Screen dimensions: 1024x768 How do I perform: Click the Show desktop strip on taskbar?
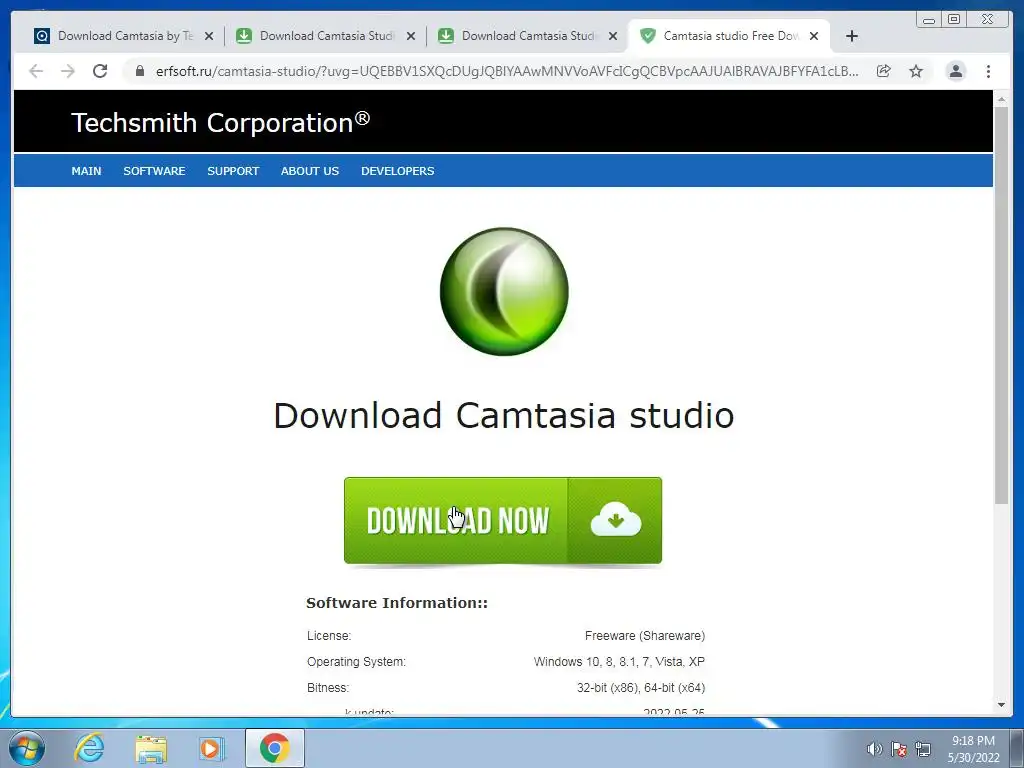tap(1017, 748)
